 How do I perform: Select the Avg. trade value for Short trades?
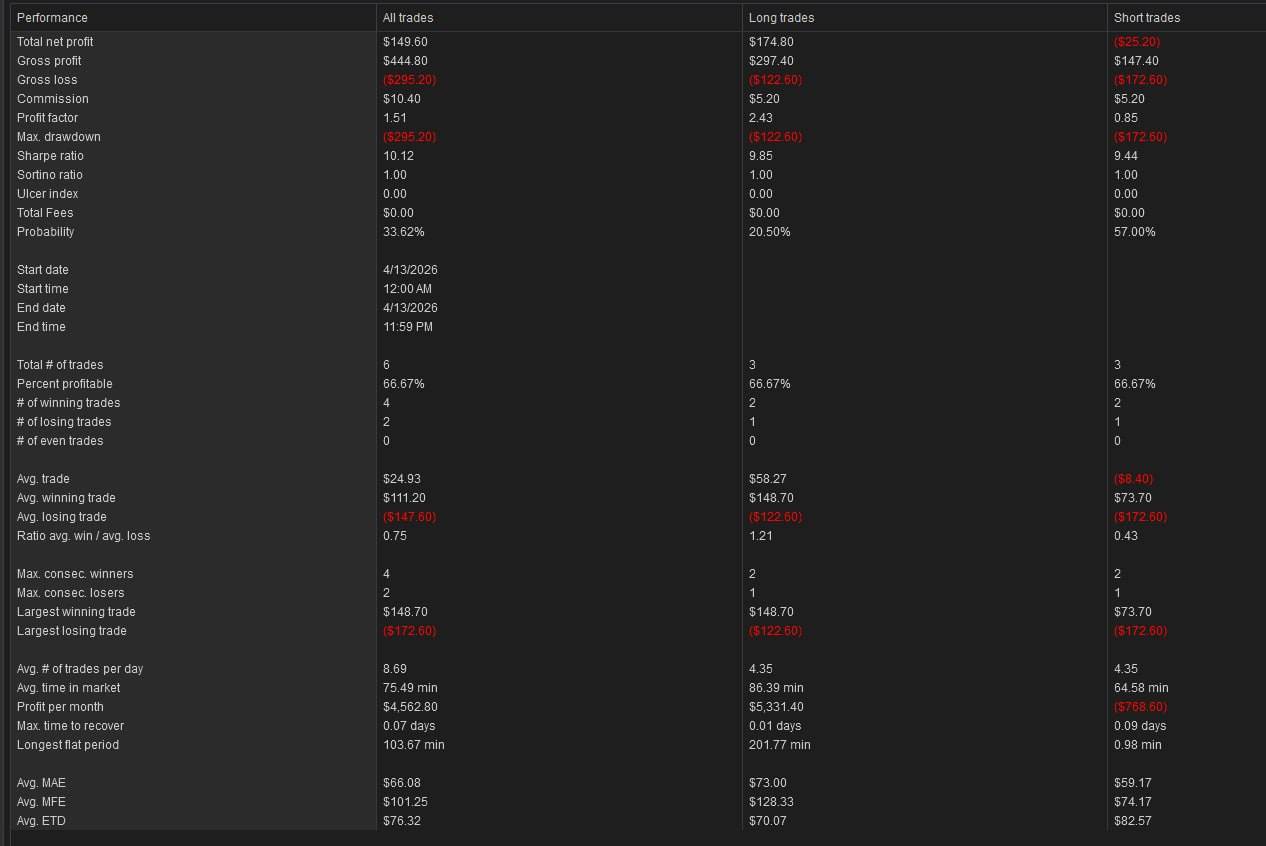(1133, 479)
